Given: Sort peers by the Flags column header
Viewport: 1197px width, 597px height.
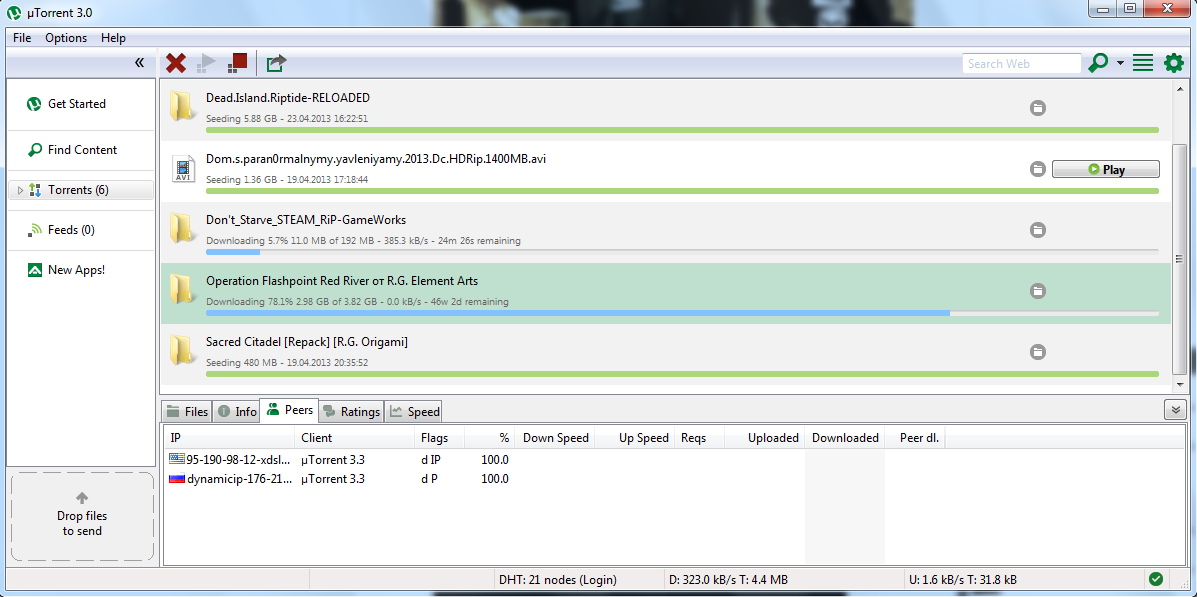Looking at the screenshot, I should [x=439, y=437].
